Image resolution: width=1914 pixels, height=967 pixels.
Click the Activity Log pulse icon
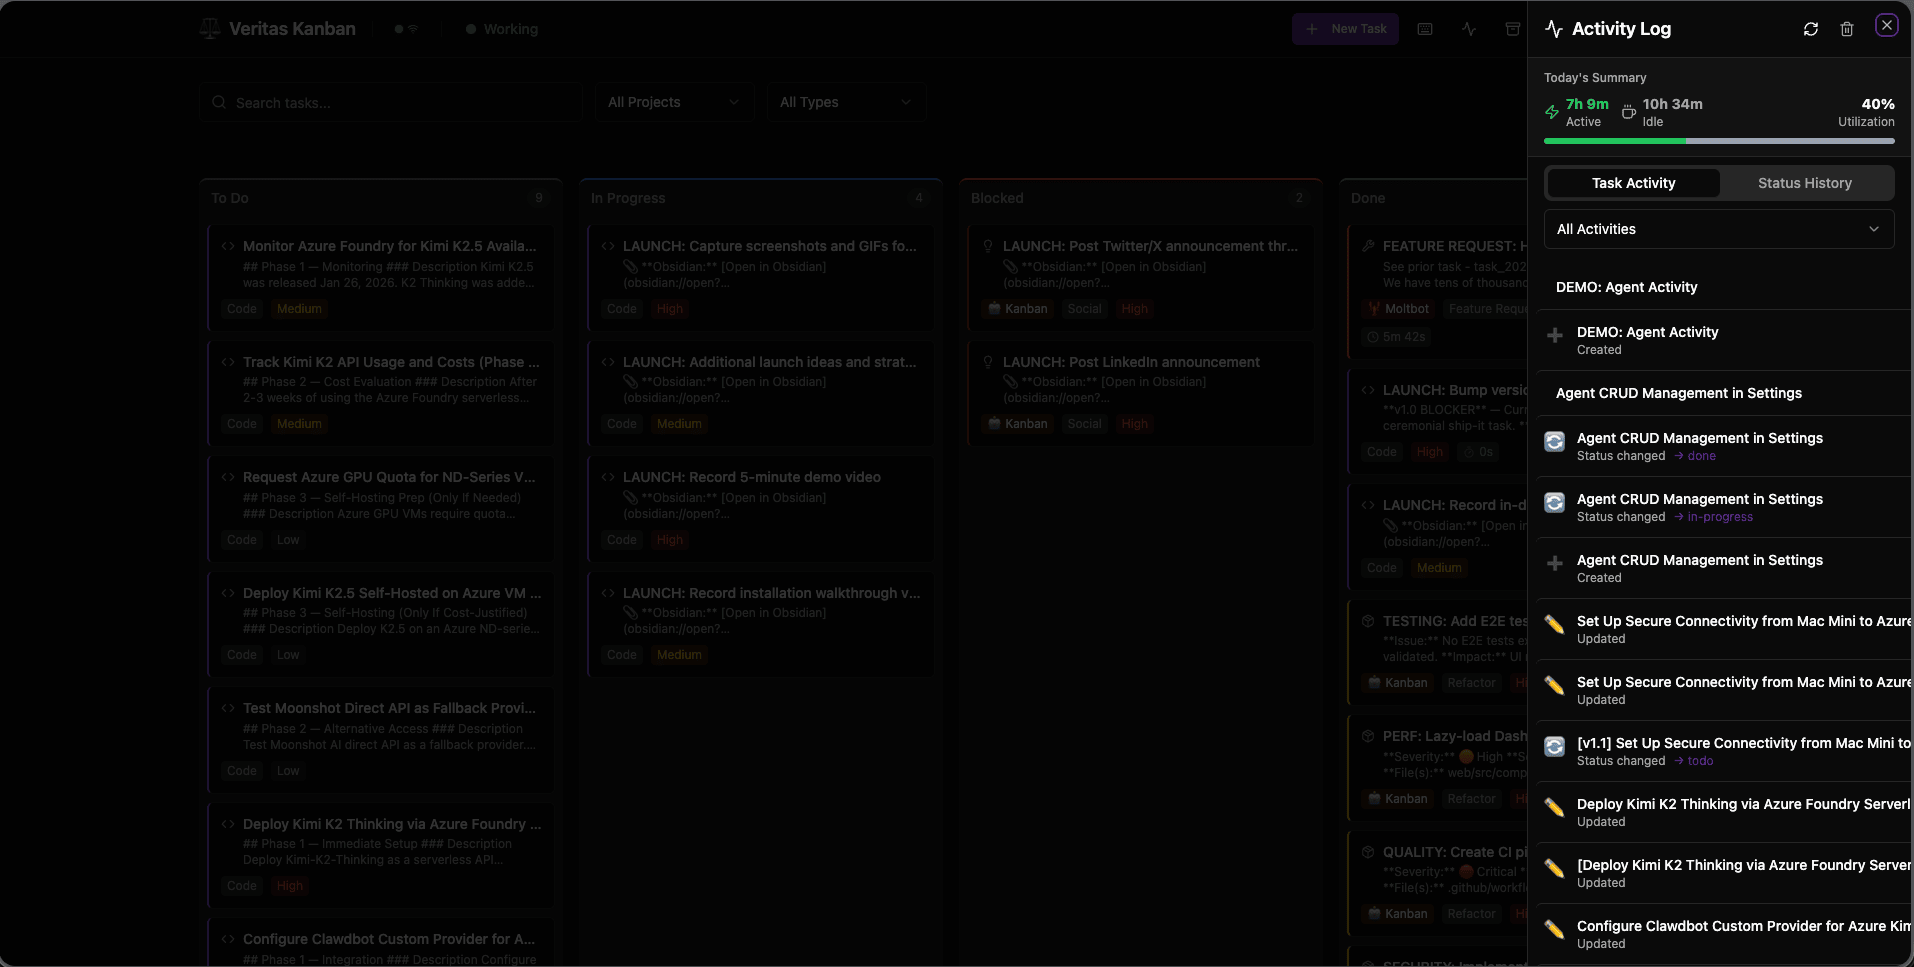click(1553, 29)
